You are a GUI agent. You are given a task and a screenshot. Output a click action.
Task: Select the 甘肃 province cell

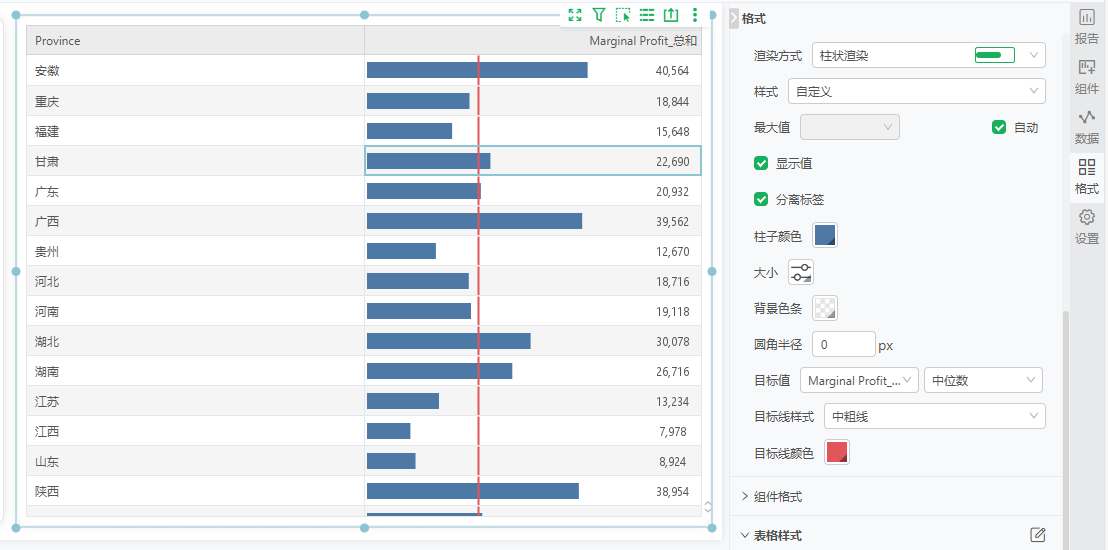196,161
